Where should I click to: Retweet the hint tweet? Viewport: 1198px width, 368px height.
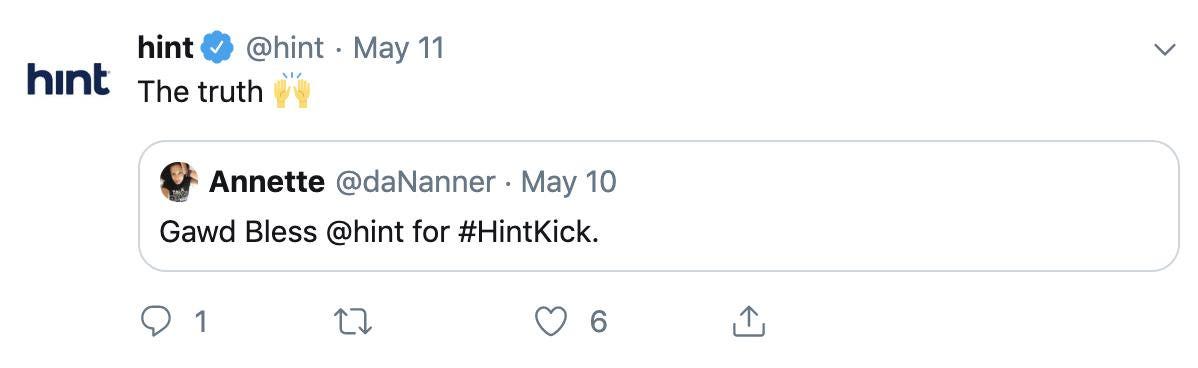click(354, 321)
